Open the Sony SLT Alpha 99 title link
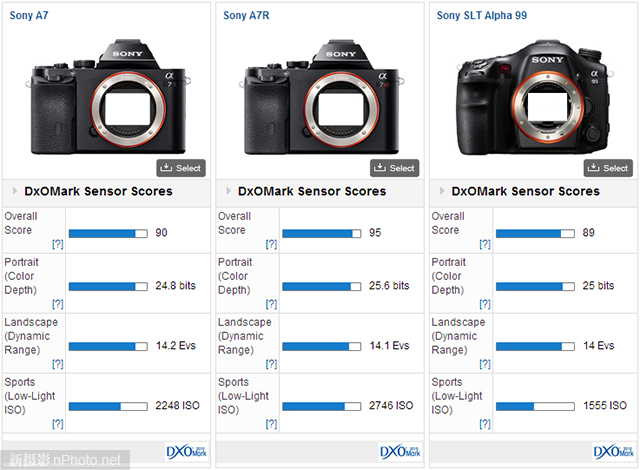Viewport: 640px width, 470px height. tap(482, 16)
